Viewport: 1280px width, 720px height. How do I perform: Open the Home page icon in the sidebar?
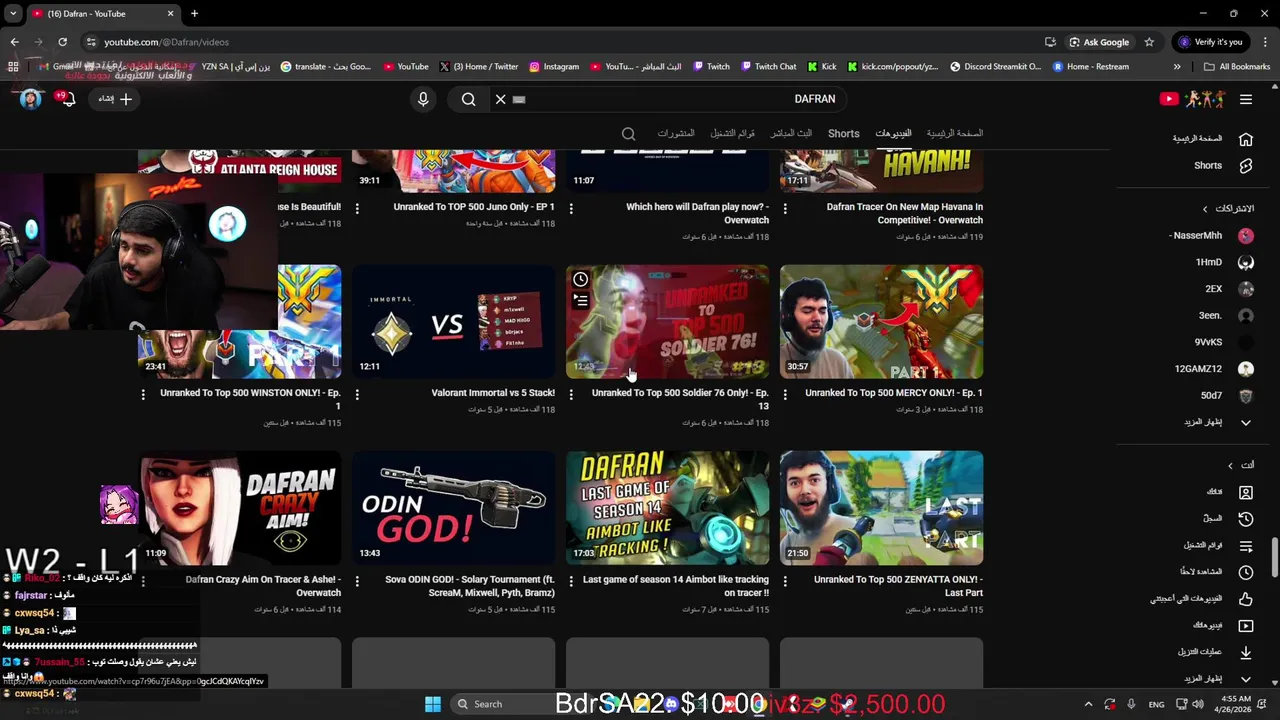tap(1246, 139)
